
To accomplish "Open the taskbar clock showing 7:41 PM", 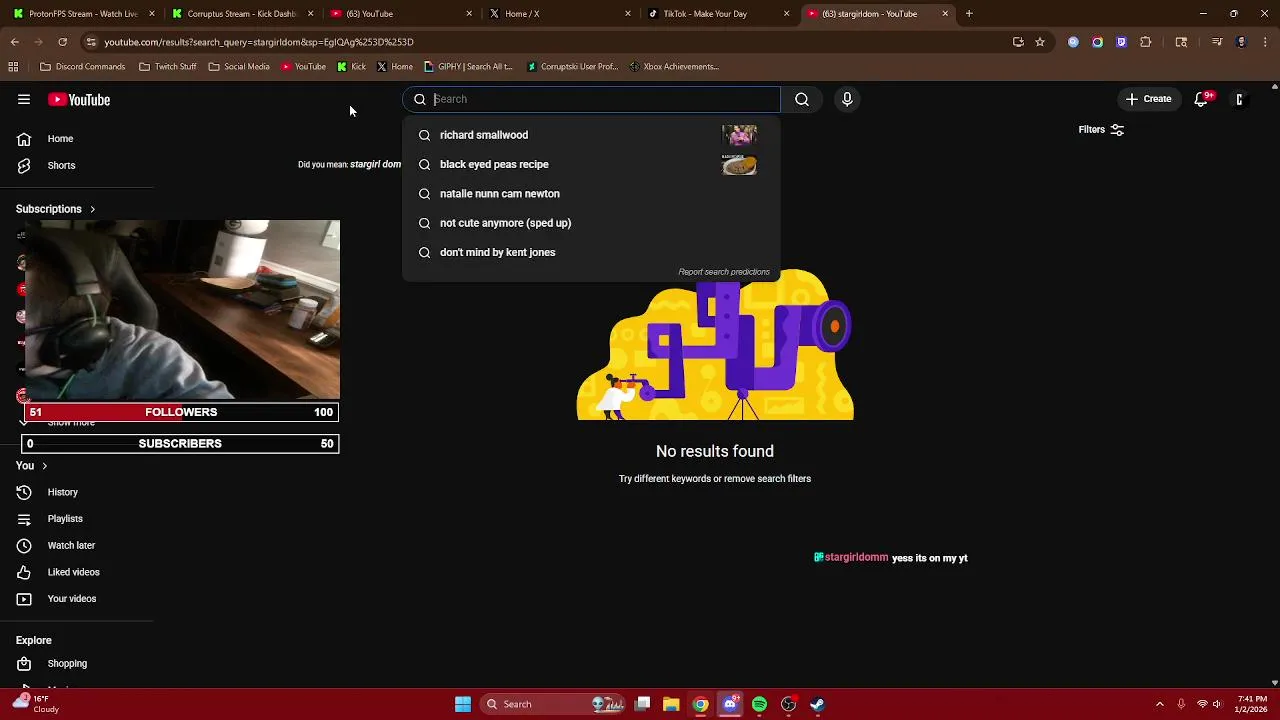I will (1252, 704).
